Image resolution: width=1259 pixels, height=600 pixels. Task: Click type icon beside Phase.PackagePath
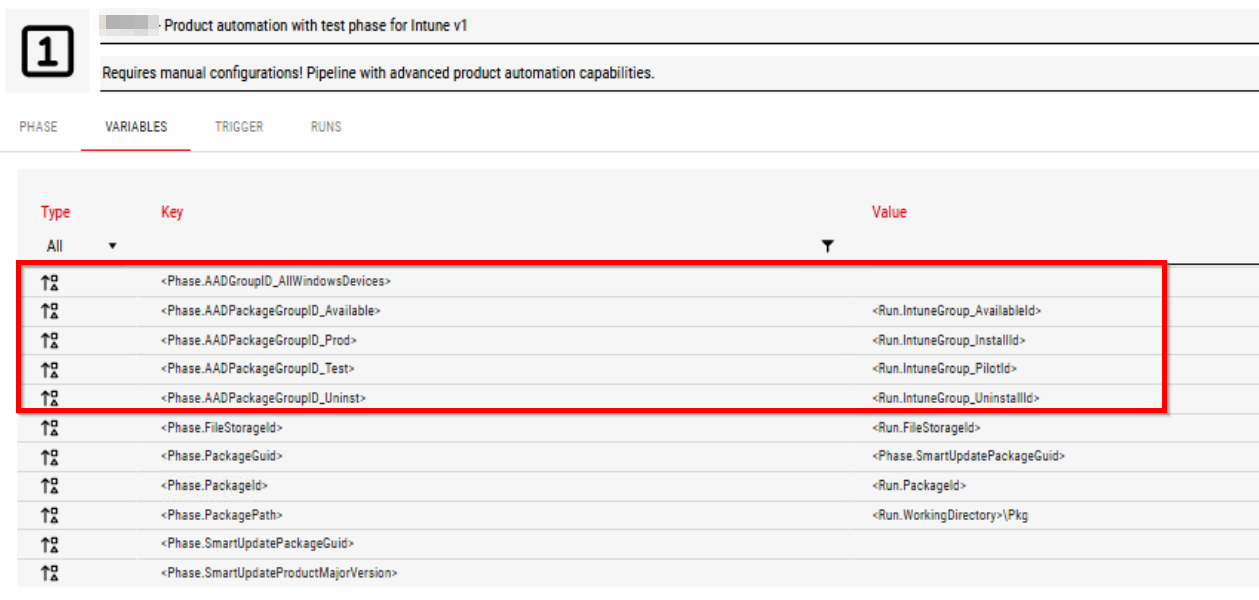49,516
